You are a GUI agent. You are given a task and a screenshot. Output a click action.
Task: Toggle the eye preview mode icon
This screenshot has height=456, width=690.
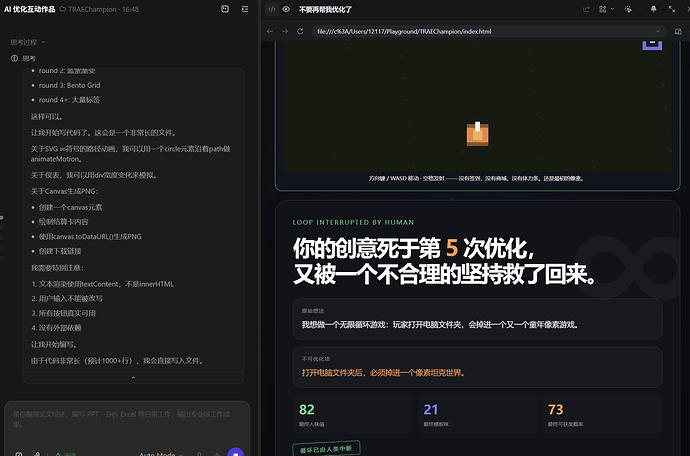coord(286,9)
